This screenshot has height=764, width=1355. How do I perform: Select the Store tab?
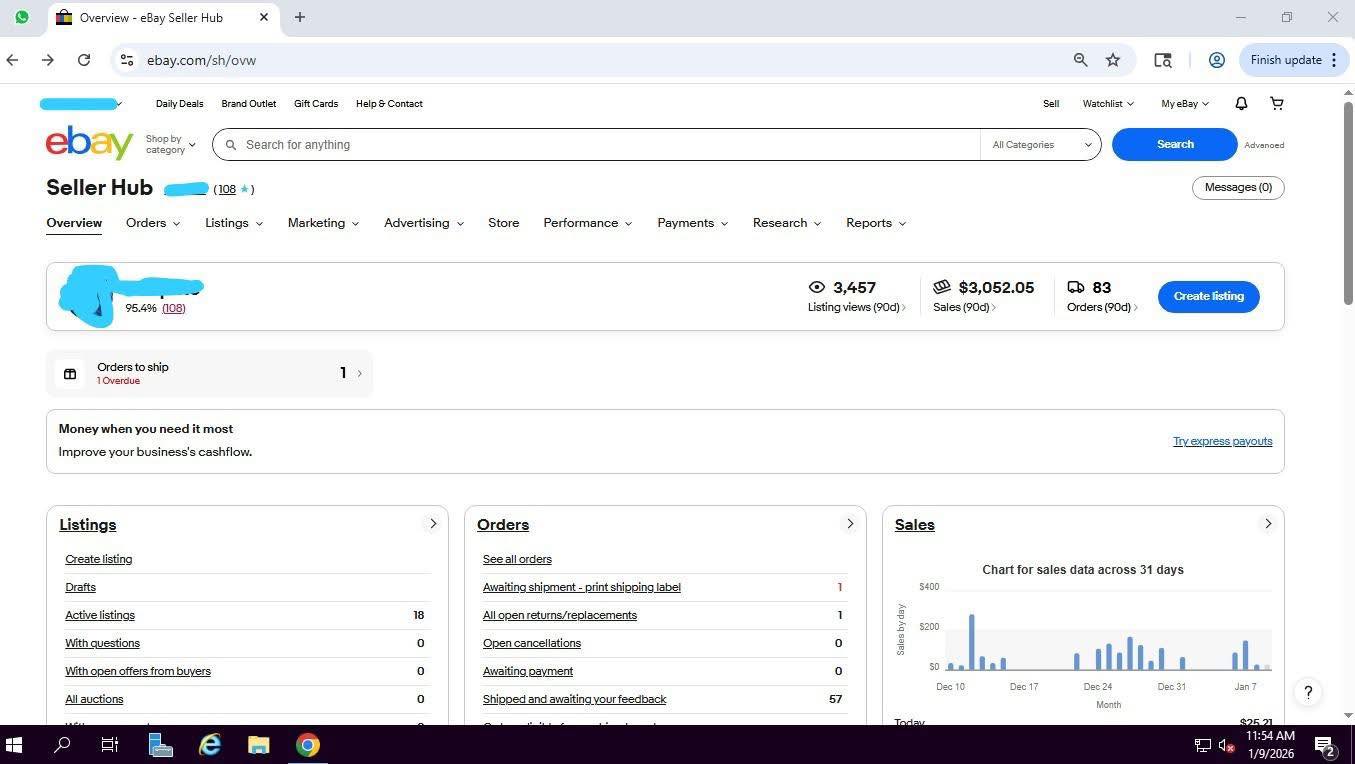(503, 223)
